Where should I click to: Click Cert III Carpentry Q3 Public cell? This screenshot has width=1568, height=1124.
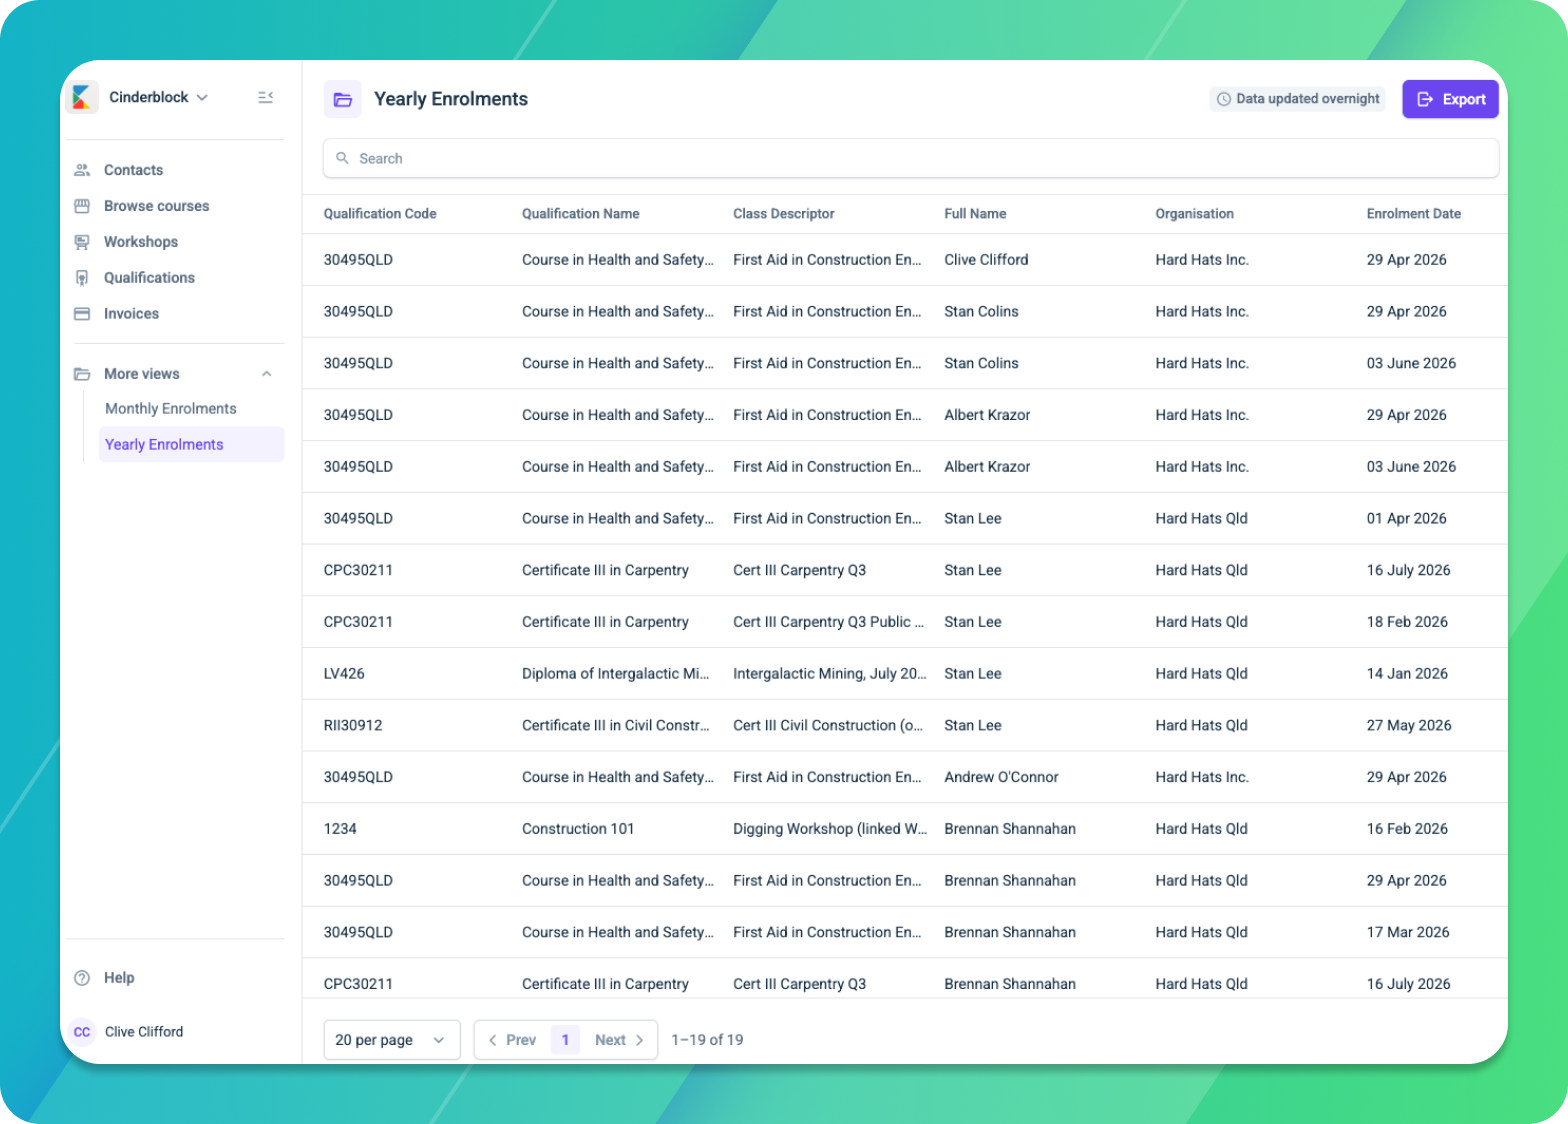(x=828, y=622)
